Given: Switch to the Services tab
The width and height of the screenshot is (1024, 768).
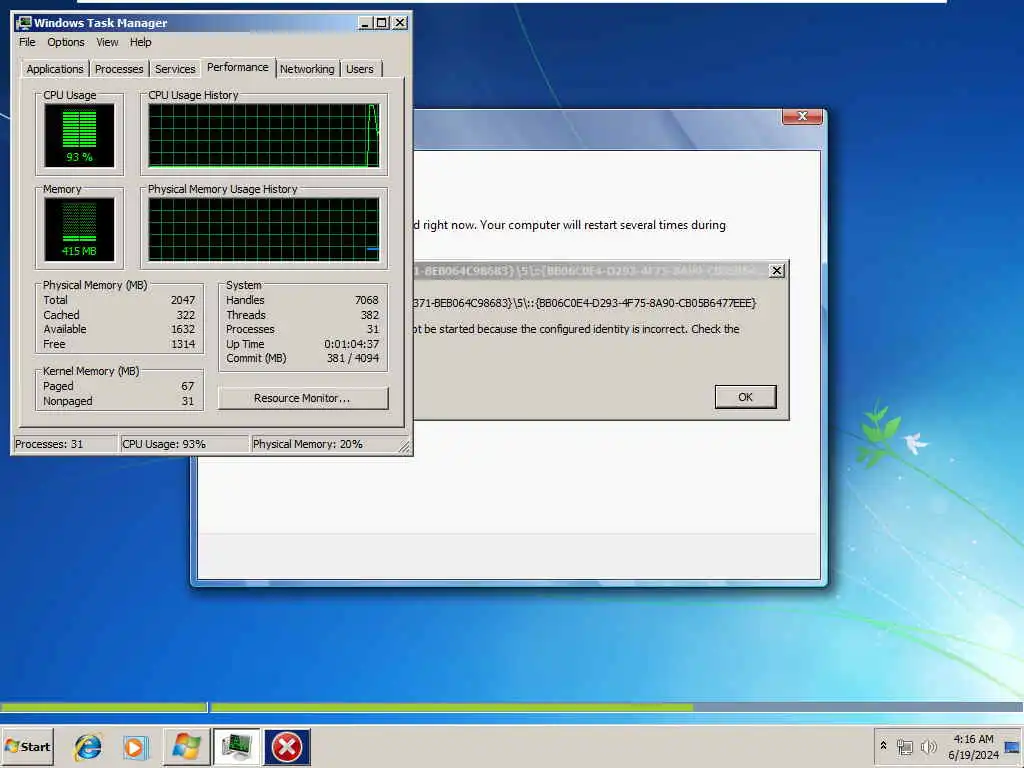Looking at the screenshot, I should [175, 69].
